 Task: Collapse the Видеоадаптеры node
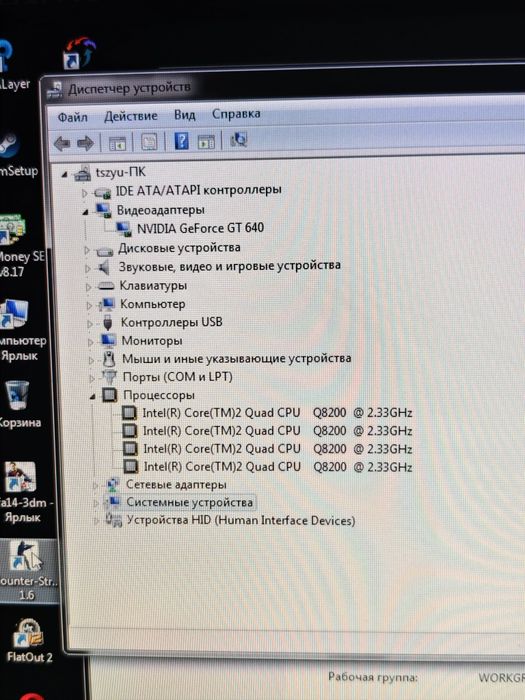coord(85,212)
